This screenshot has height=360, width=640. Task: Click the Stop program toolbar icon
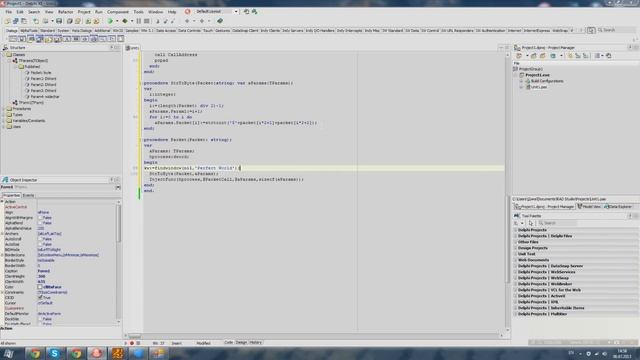[147, 21]
